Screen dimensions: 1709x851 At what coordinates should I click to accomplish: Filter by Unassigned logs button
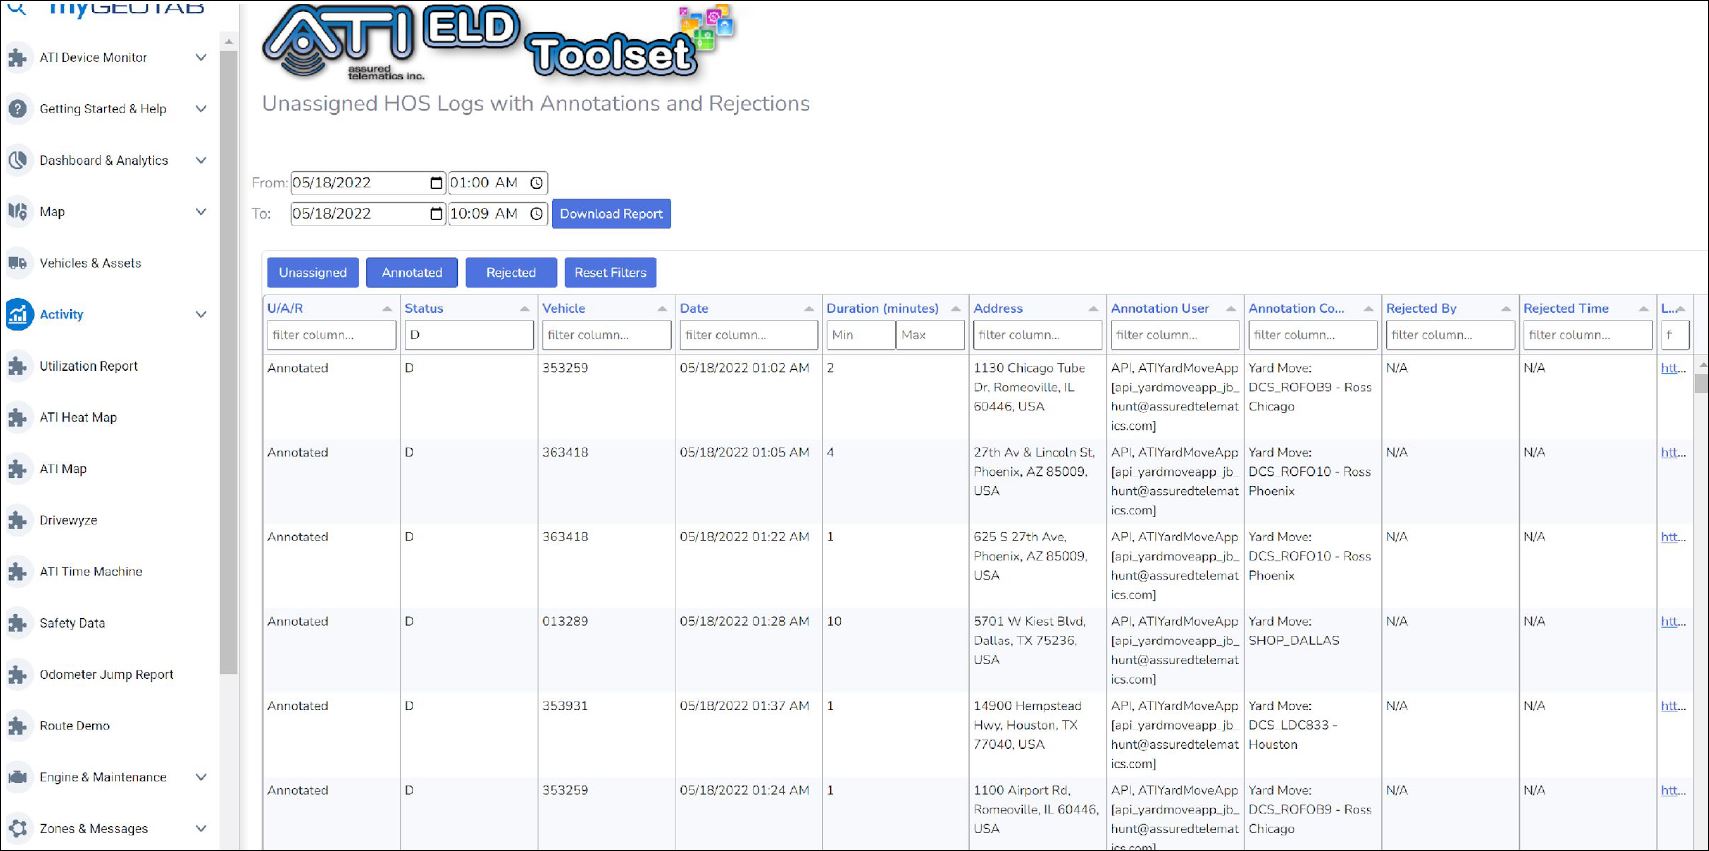pos(313,273)
